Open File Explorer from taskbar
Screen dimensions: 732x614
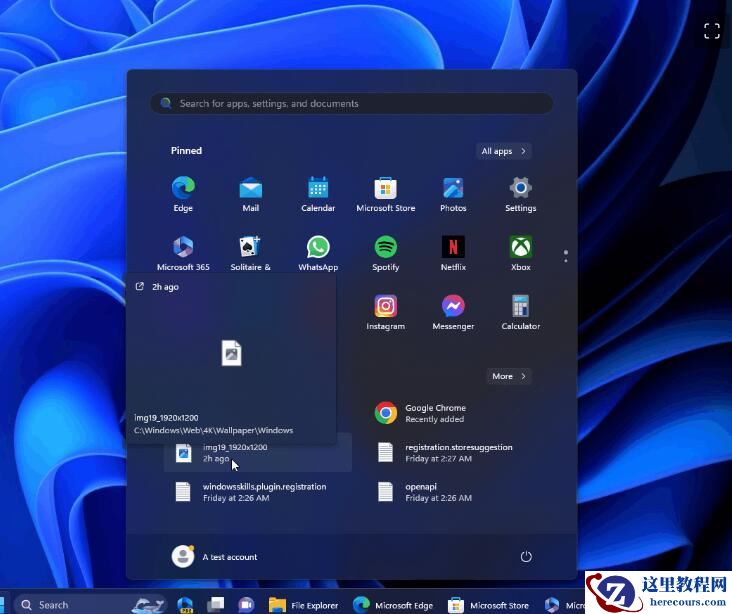[x=303, y=605]
